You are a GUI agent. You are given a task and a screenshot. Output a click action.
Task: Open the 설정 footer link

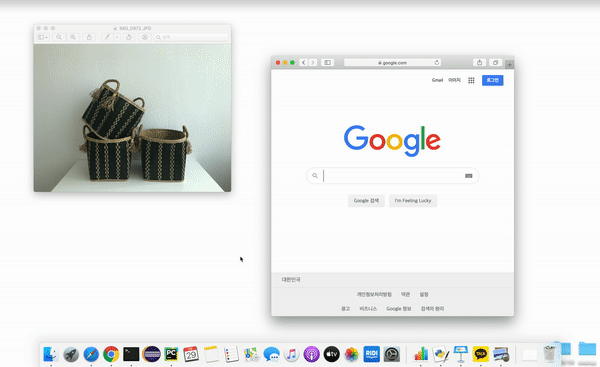[x=424, y=294]
